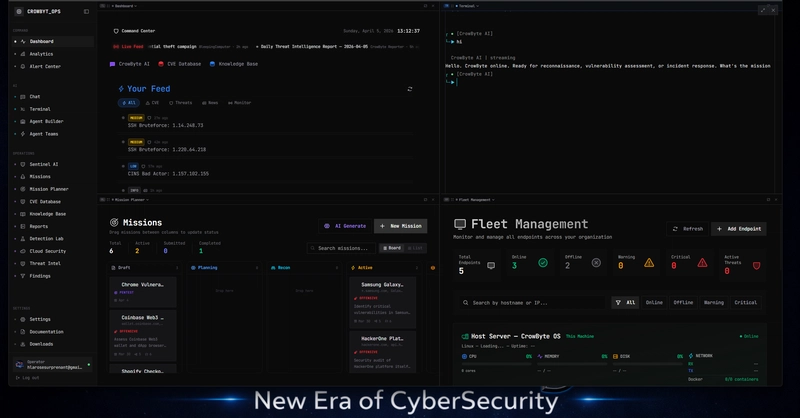This screenshot has height=418, width=800.
Task: Click Log out
Action: [28, 378]
